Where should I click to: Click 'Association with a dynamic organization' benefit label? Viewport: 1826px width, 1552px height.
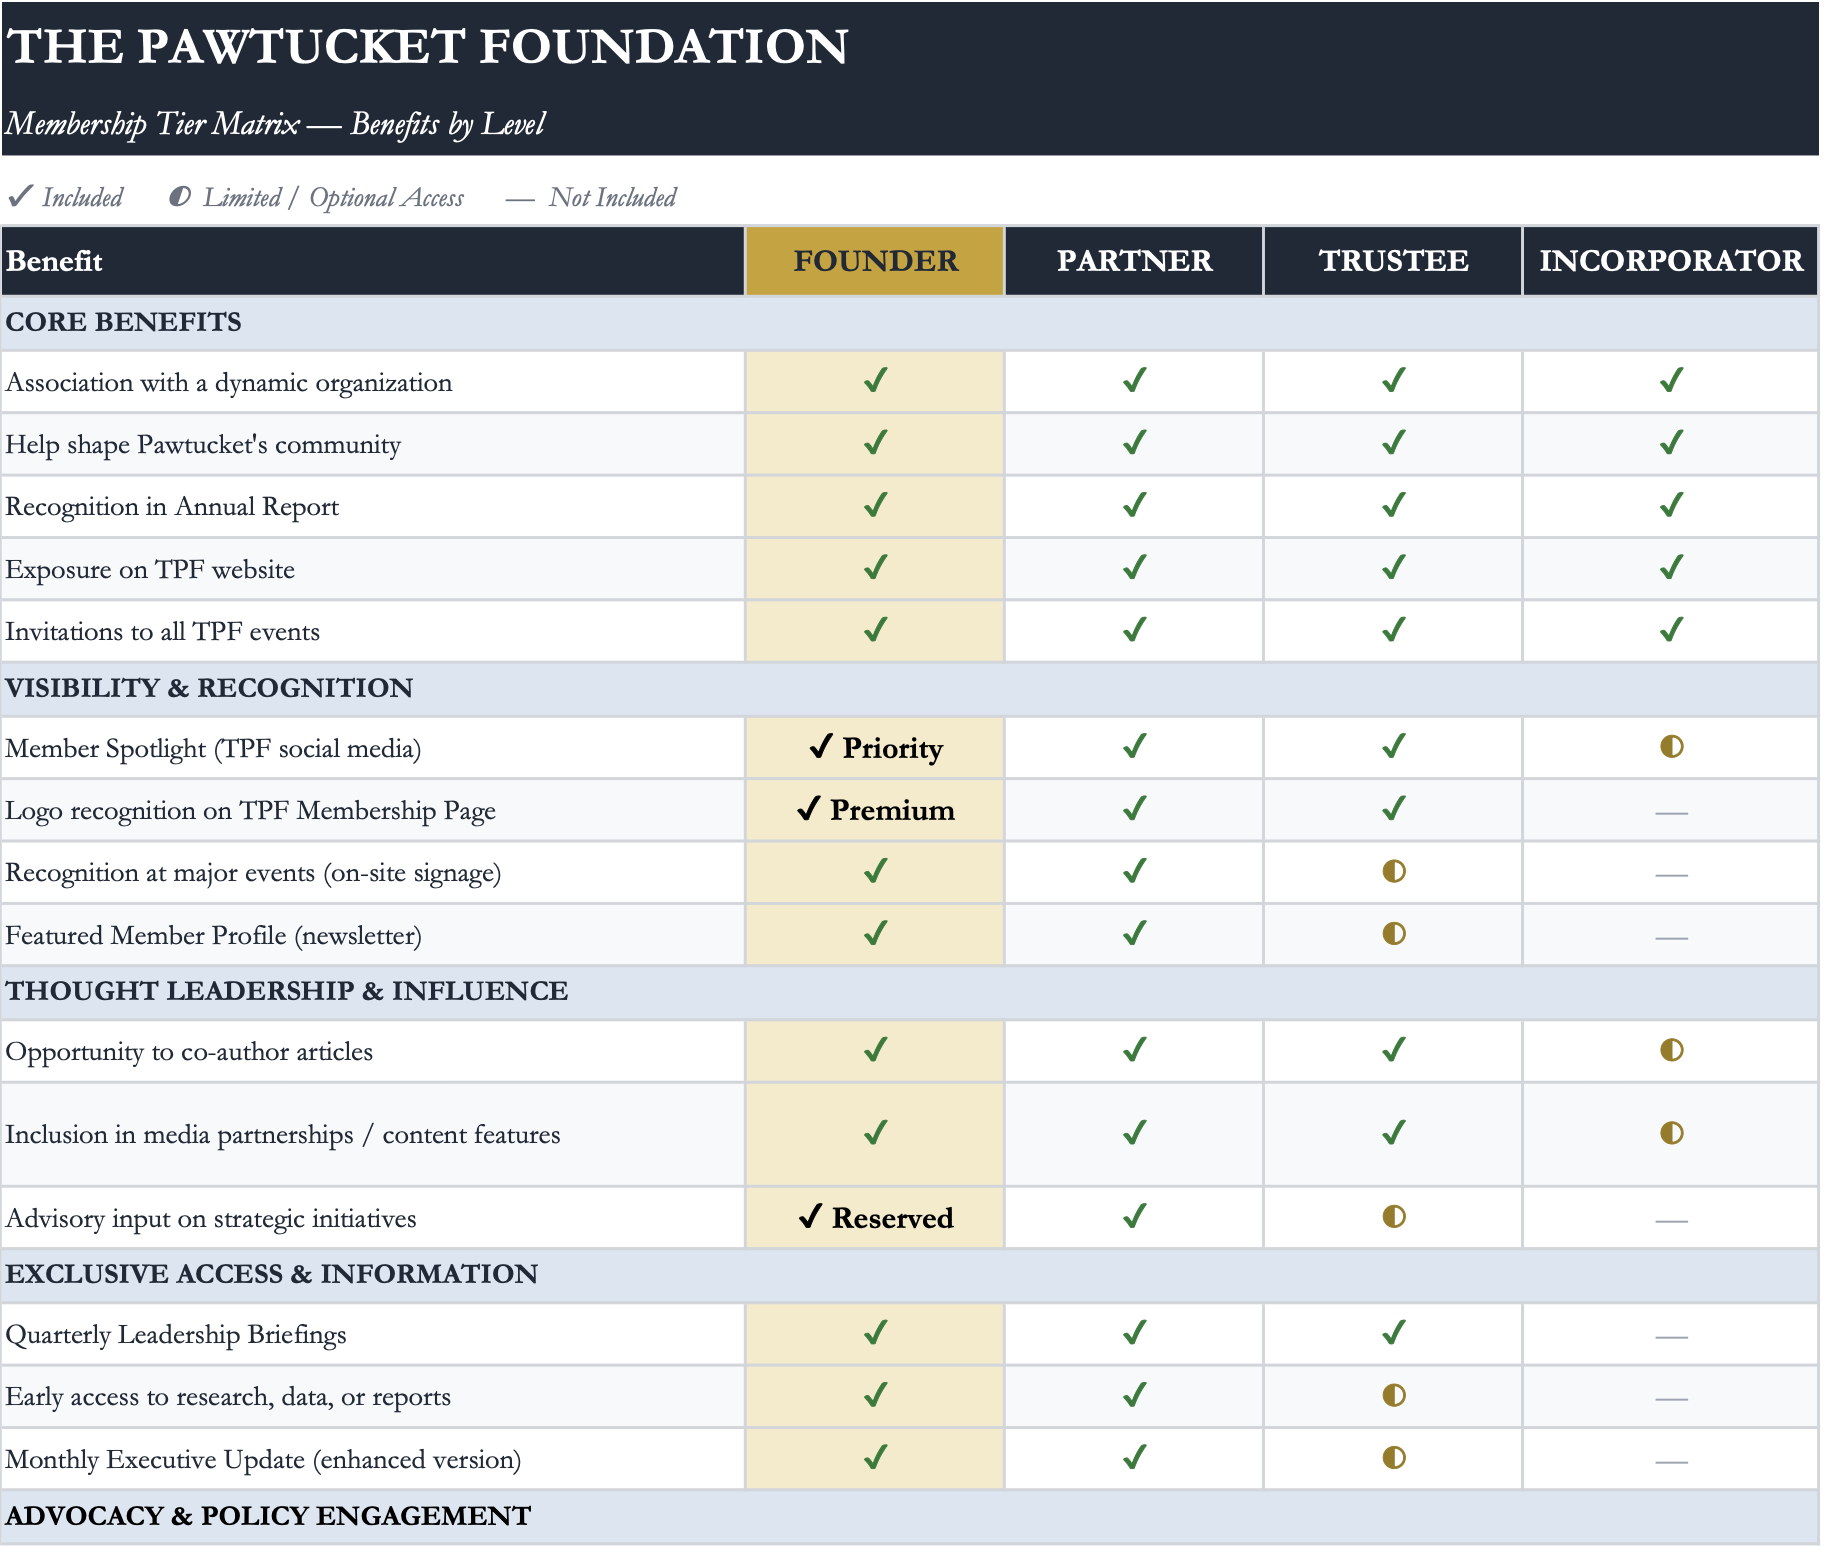click(229, 383)
